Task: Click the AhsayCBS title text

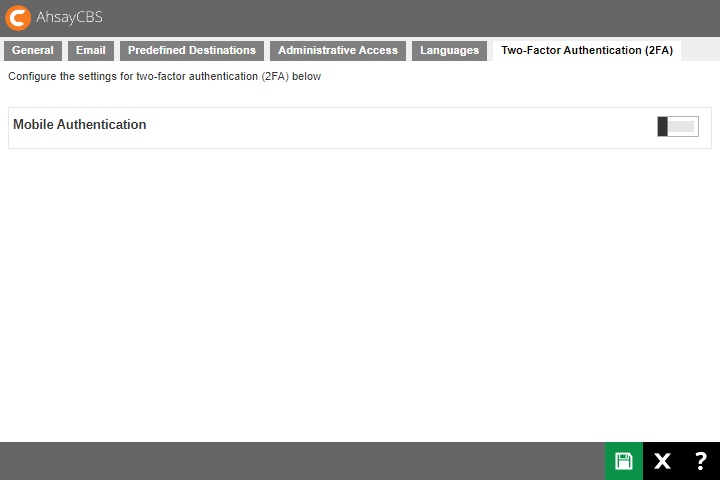Action: pos(70,17)
